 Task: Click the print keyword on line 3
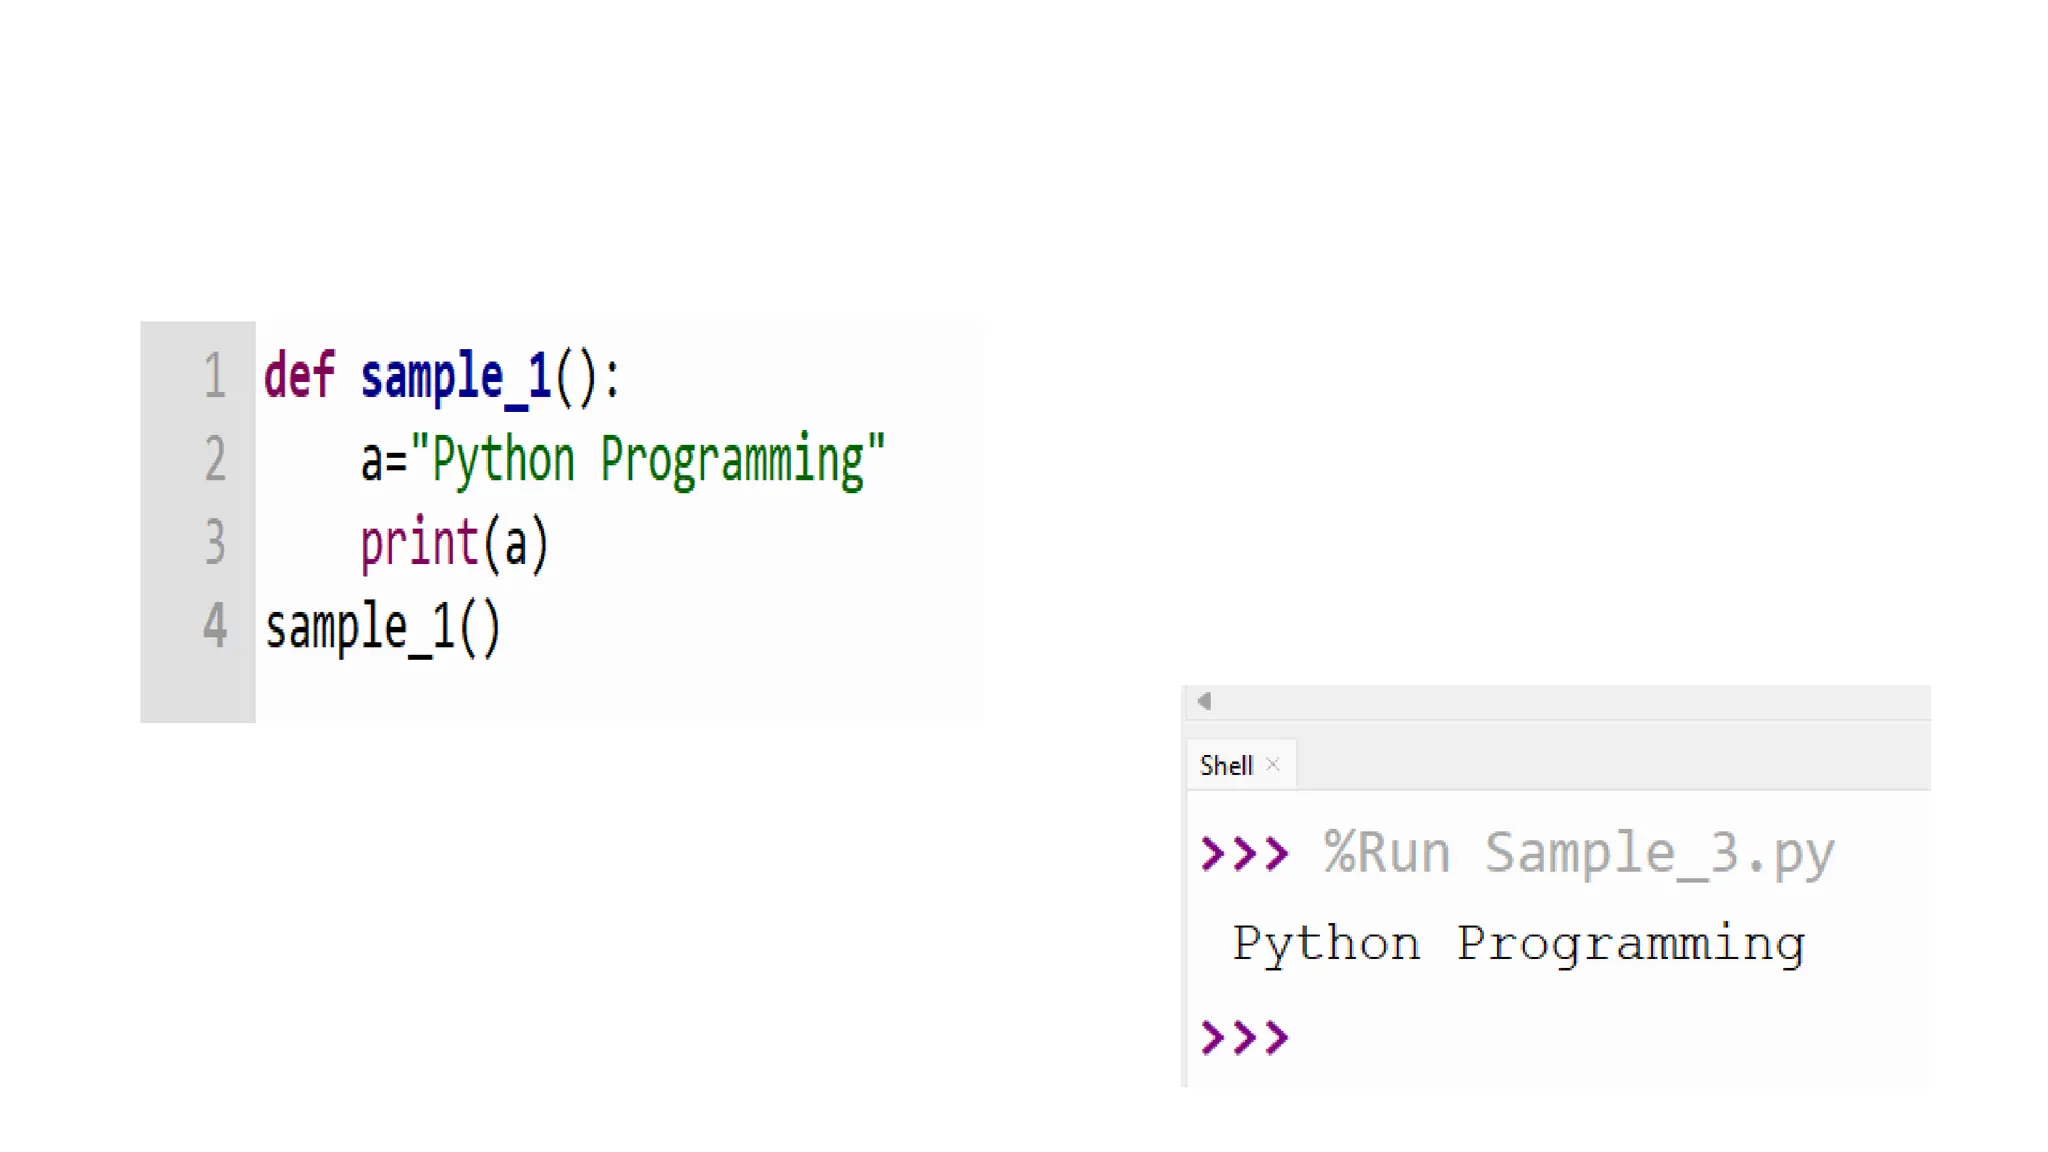(419, 543)
